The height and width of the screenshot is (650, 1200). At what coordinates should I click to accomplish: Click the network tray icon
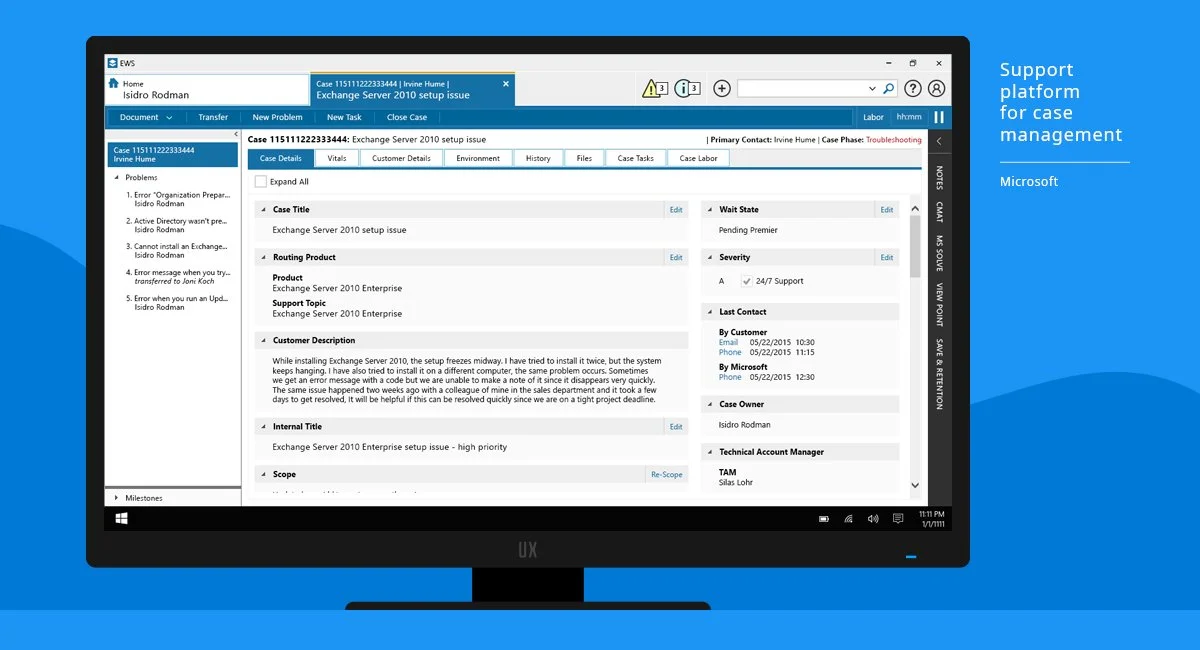click(x=849, y=519)
